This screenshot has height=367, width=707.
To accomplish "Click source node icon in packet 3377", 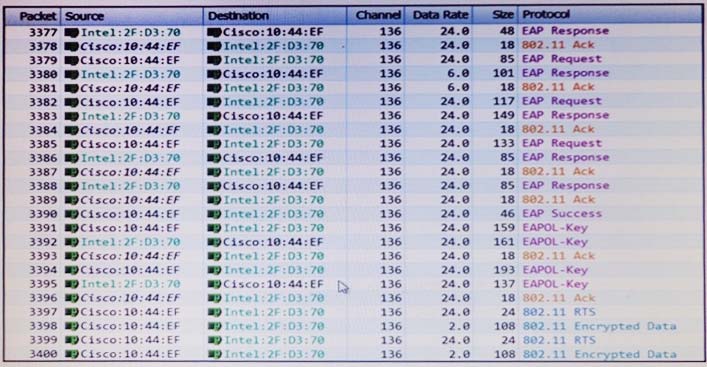I will 71,32.
